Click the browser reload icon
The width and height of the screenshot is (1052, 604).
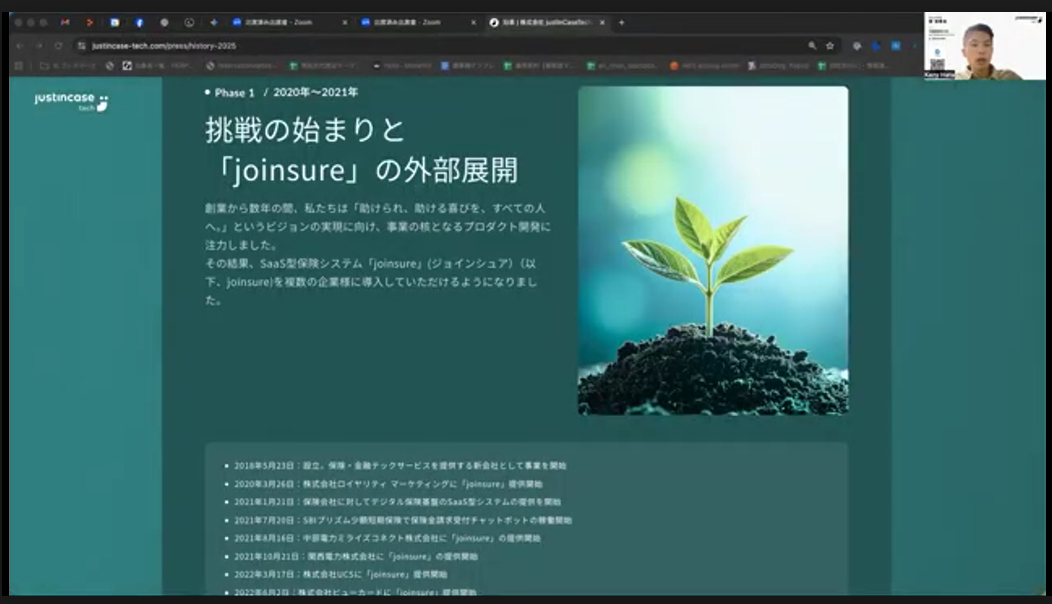[x=58, y=45]
